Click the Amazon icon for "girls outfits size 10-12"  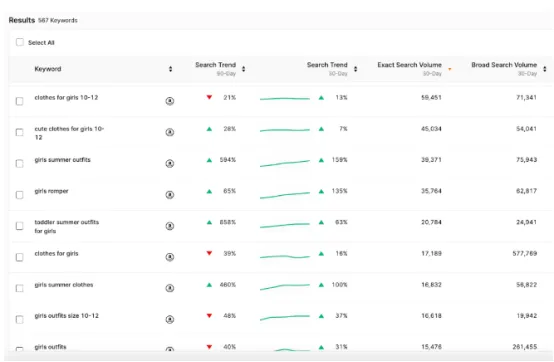(170, 319)
